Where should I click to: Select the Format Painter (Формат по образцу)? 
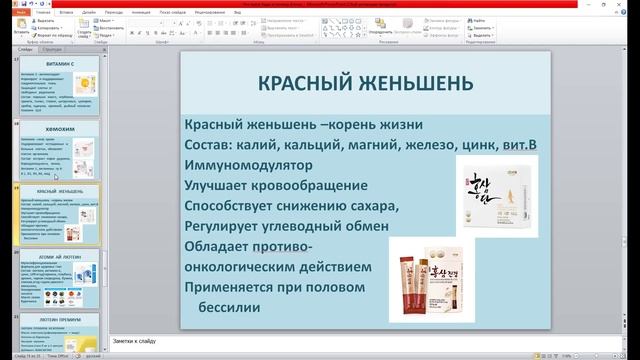(52, 36)
